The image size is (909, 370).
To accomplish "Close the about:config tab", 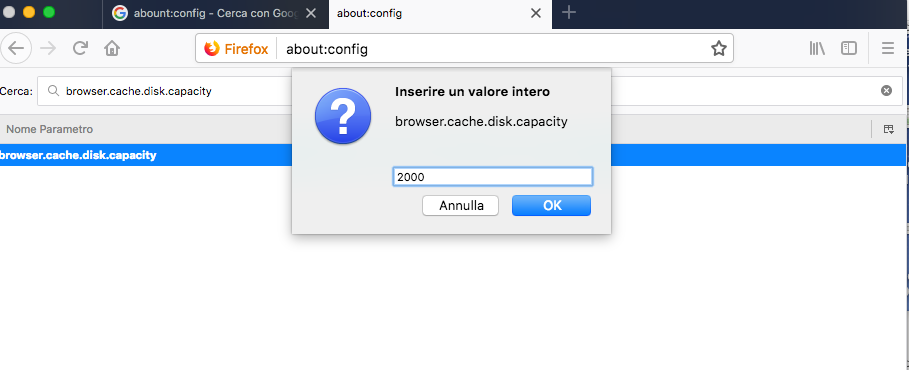I will pyautogui.click(x=536, y=13).
